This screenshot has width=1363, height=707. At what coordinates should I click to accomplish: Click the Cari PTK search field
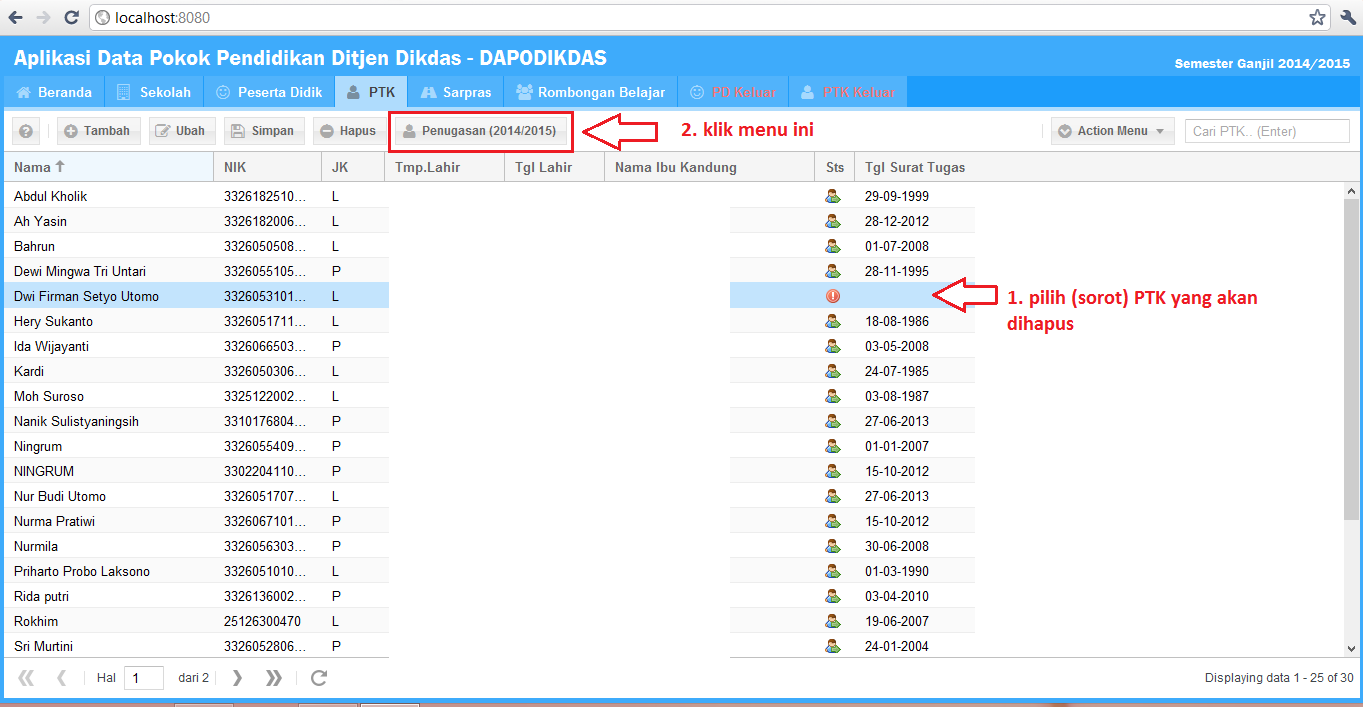click(1266, 130)
